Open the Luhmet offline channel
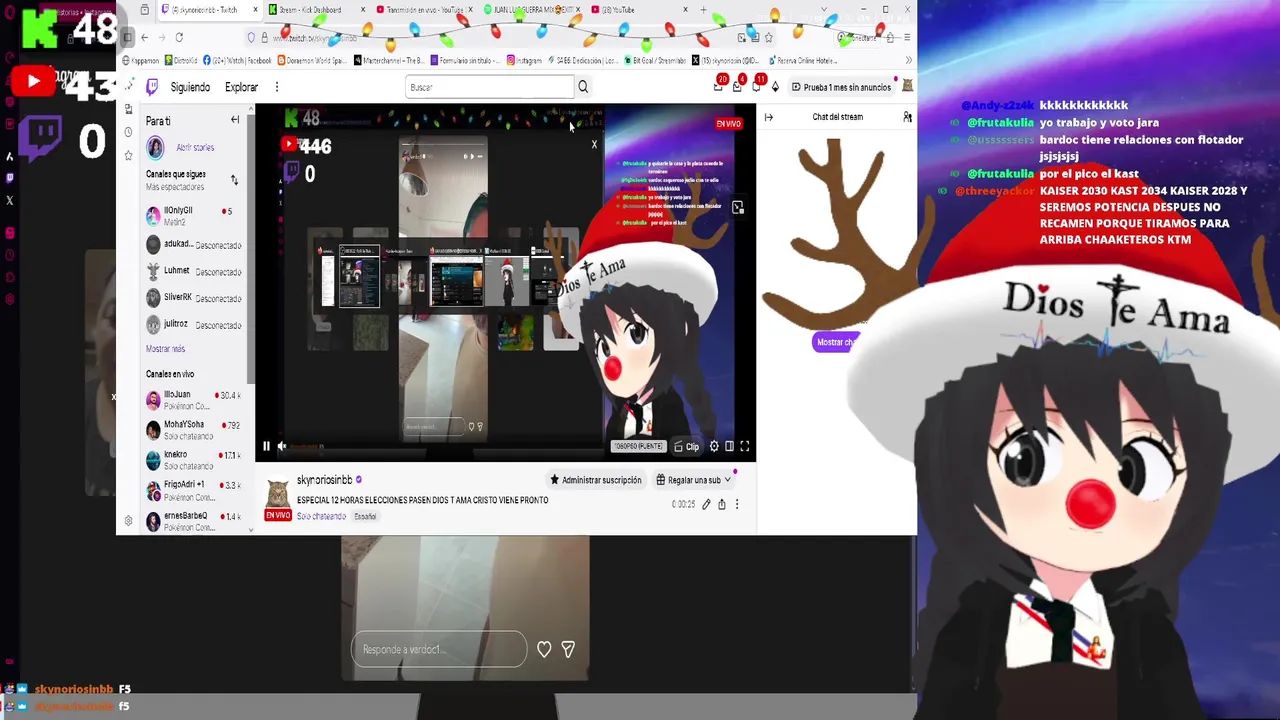The image size is (1280, 720). pyautogui.click(x=193, y=271)
